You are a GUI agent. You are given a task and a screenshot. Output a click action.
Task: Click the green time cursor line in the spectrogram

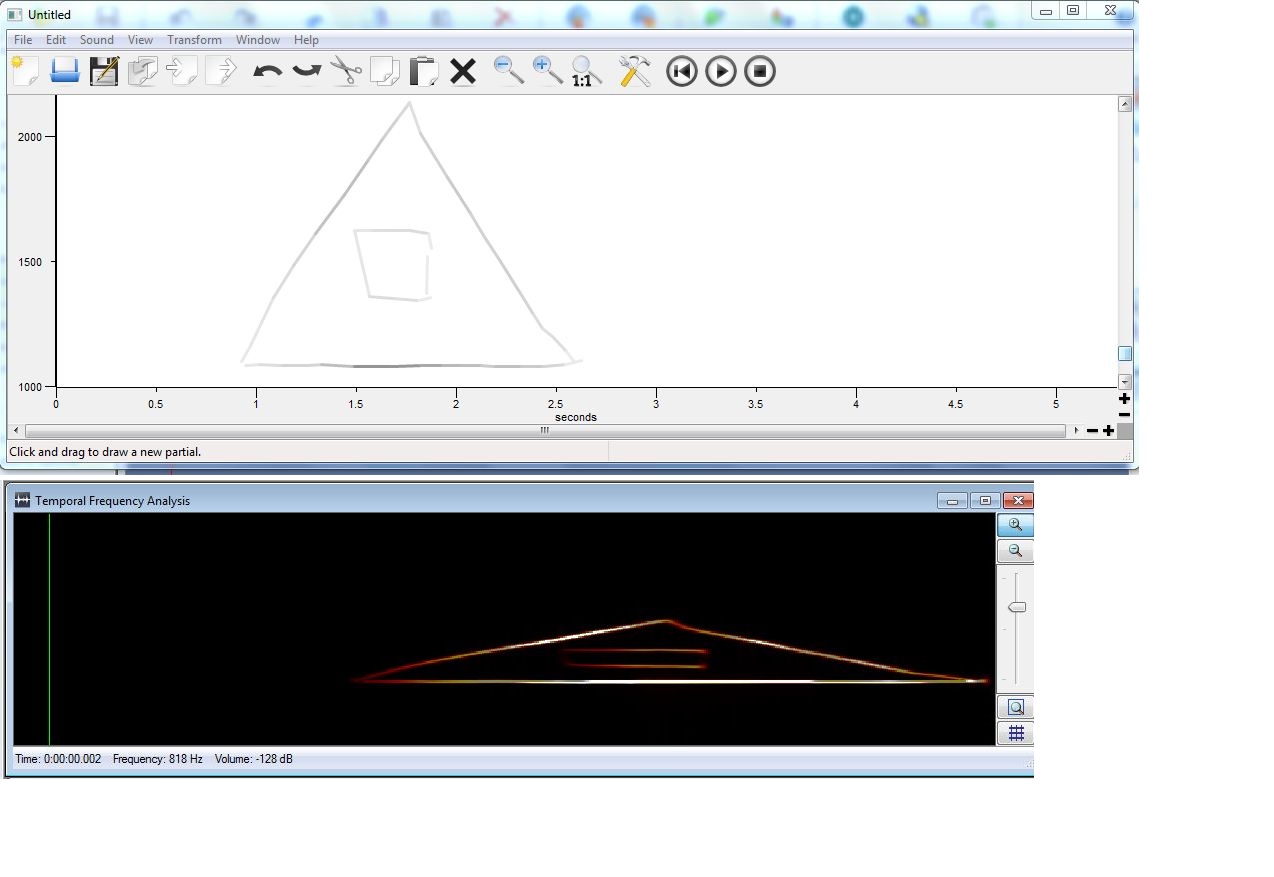pyautogui.click(x=49, y=629)
